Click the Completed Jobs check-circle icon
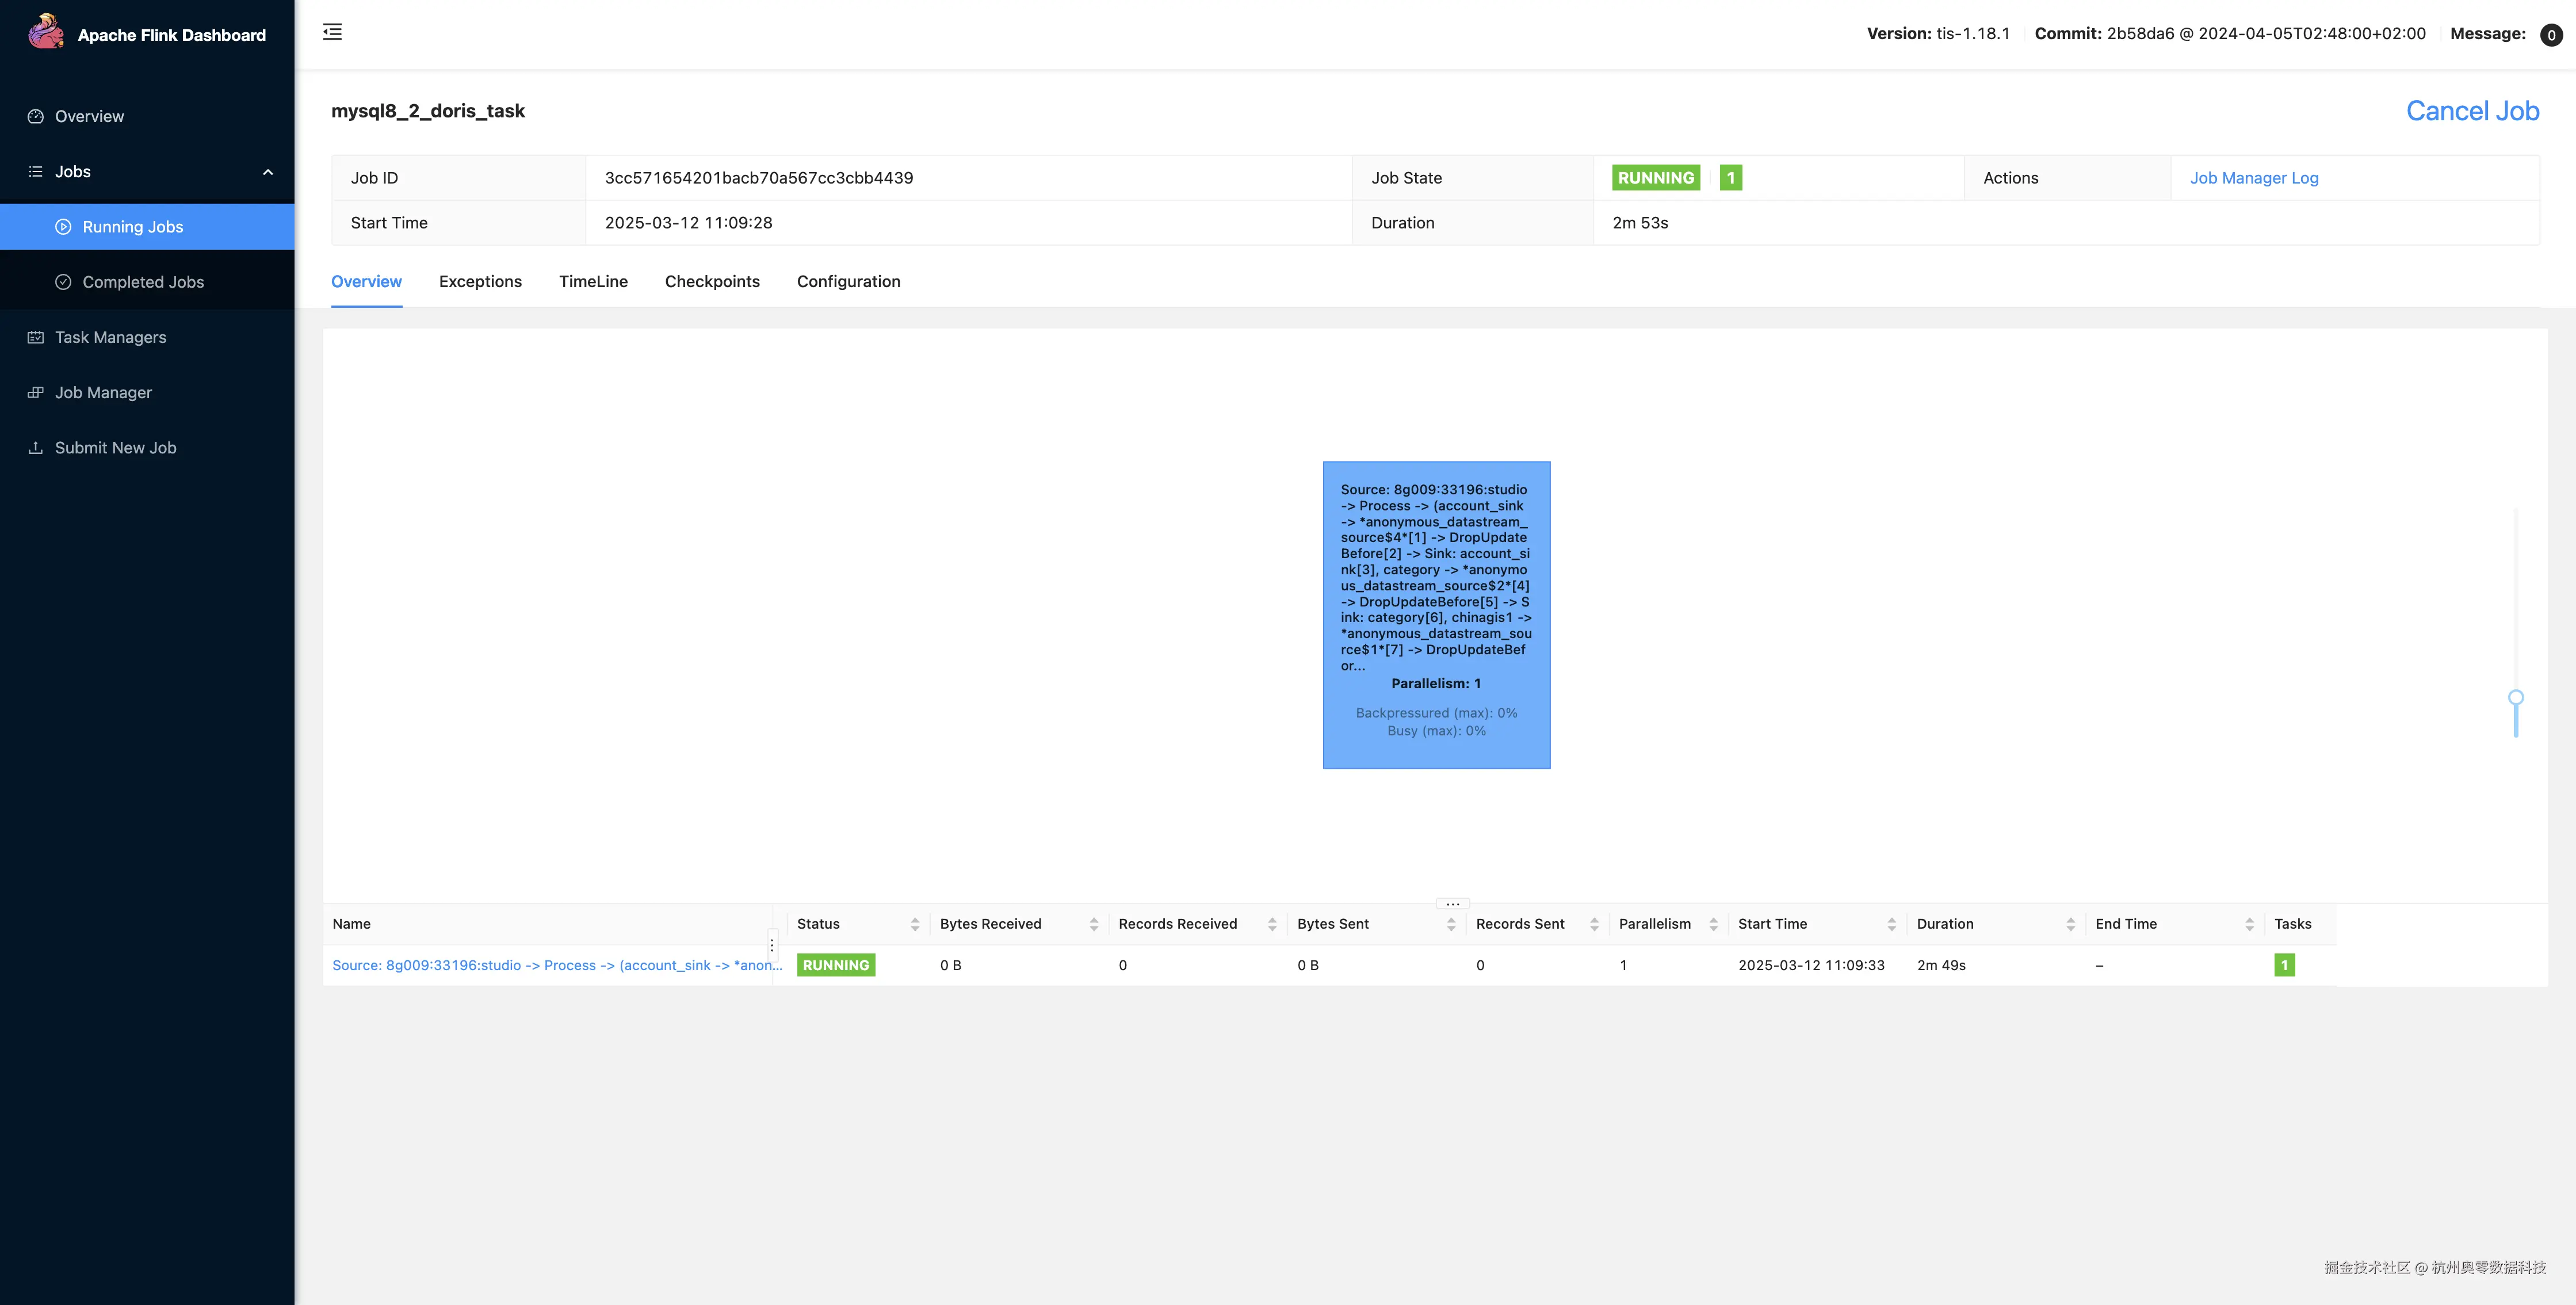 coord(63,282)
